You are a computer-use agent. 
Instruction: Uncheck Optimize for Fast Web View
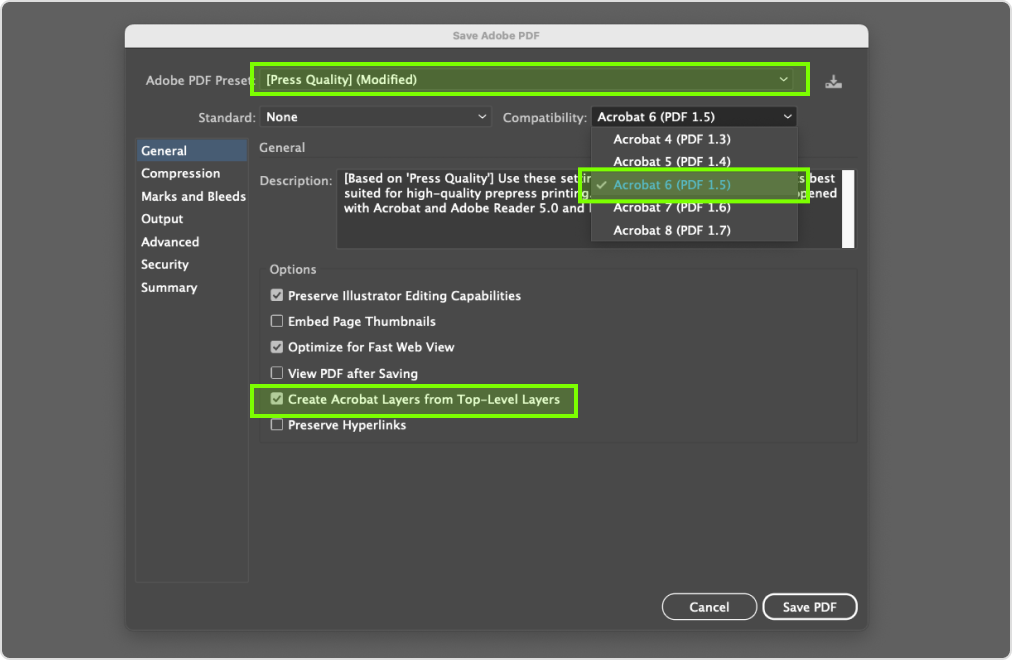coord(277,347)
